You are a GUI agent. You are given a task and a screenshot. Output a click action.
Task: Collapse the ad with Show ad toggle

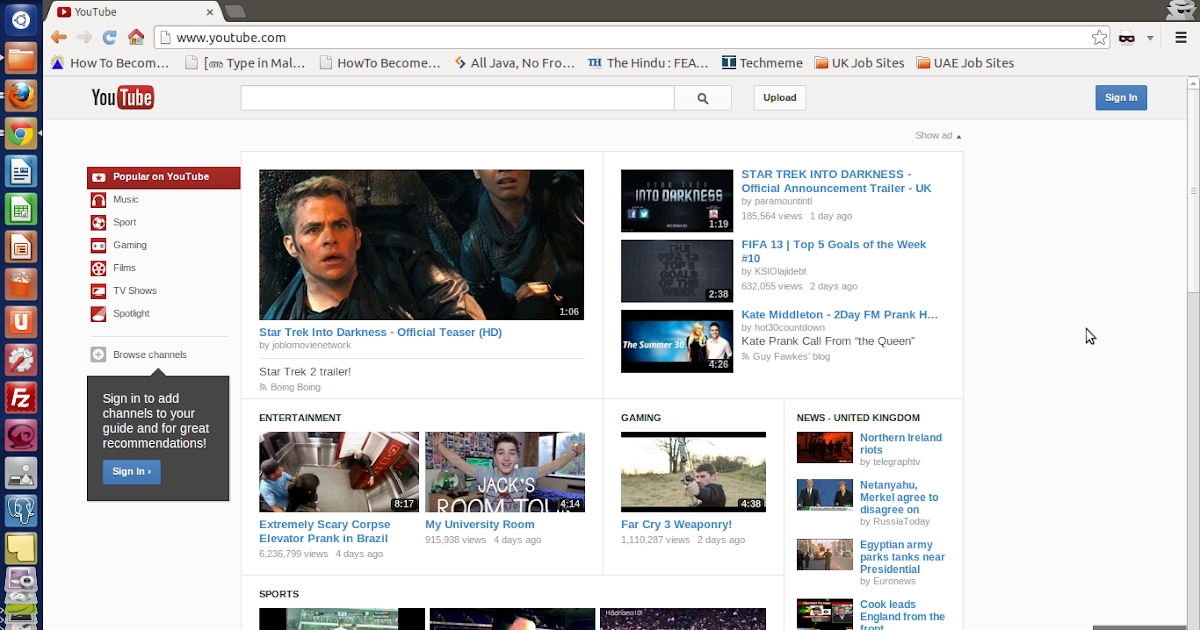click(x=938, y=136)
